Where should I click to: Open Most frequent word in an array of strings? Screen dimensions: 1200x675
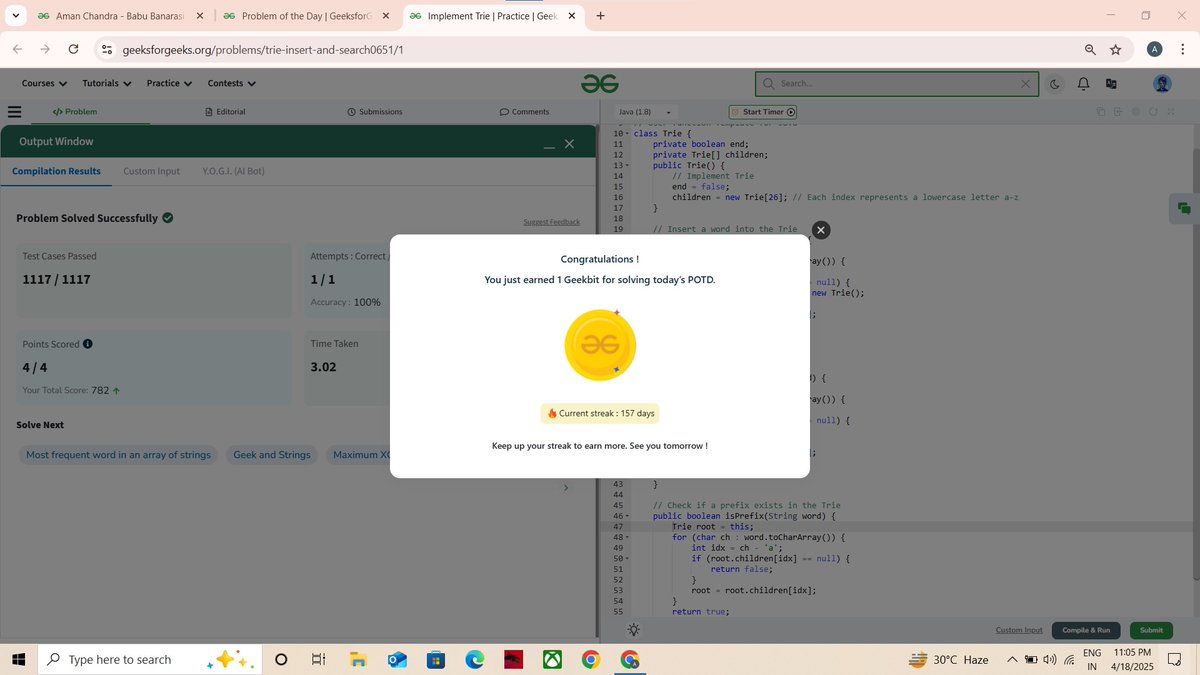pos(118,455)
